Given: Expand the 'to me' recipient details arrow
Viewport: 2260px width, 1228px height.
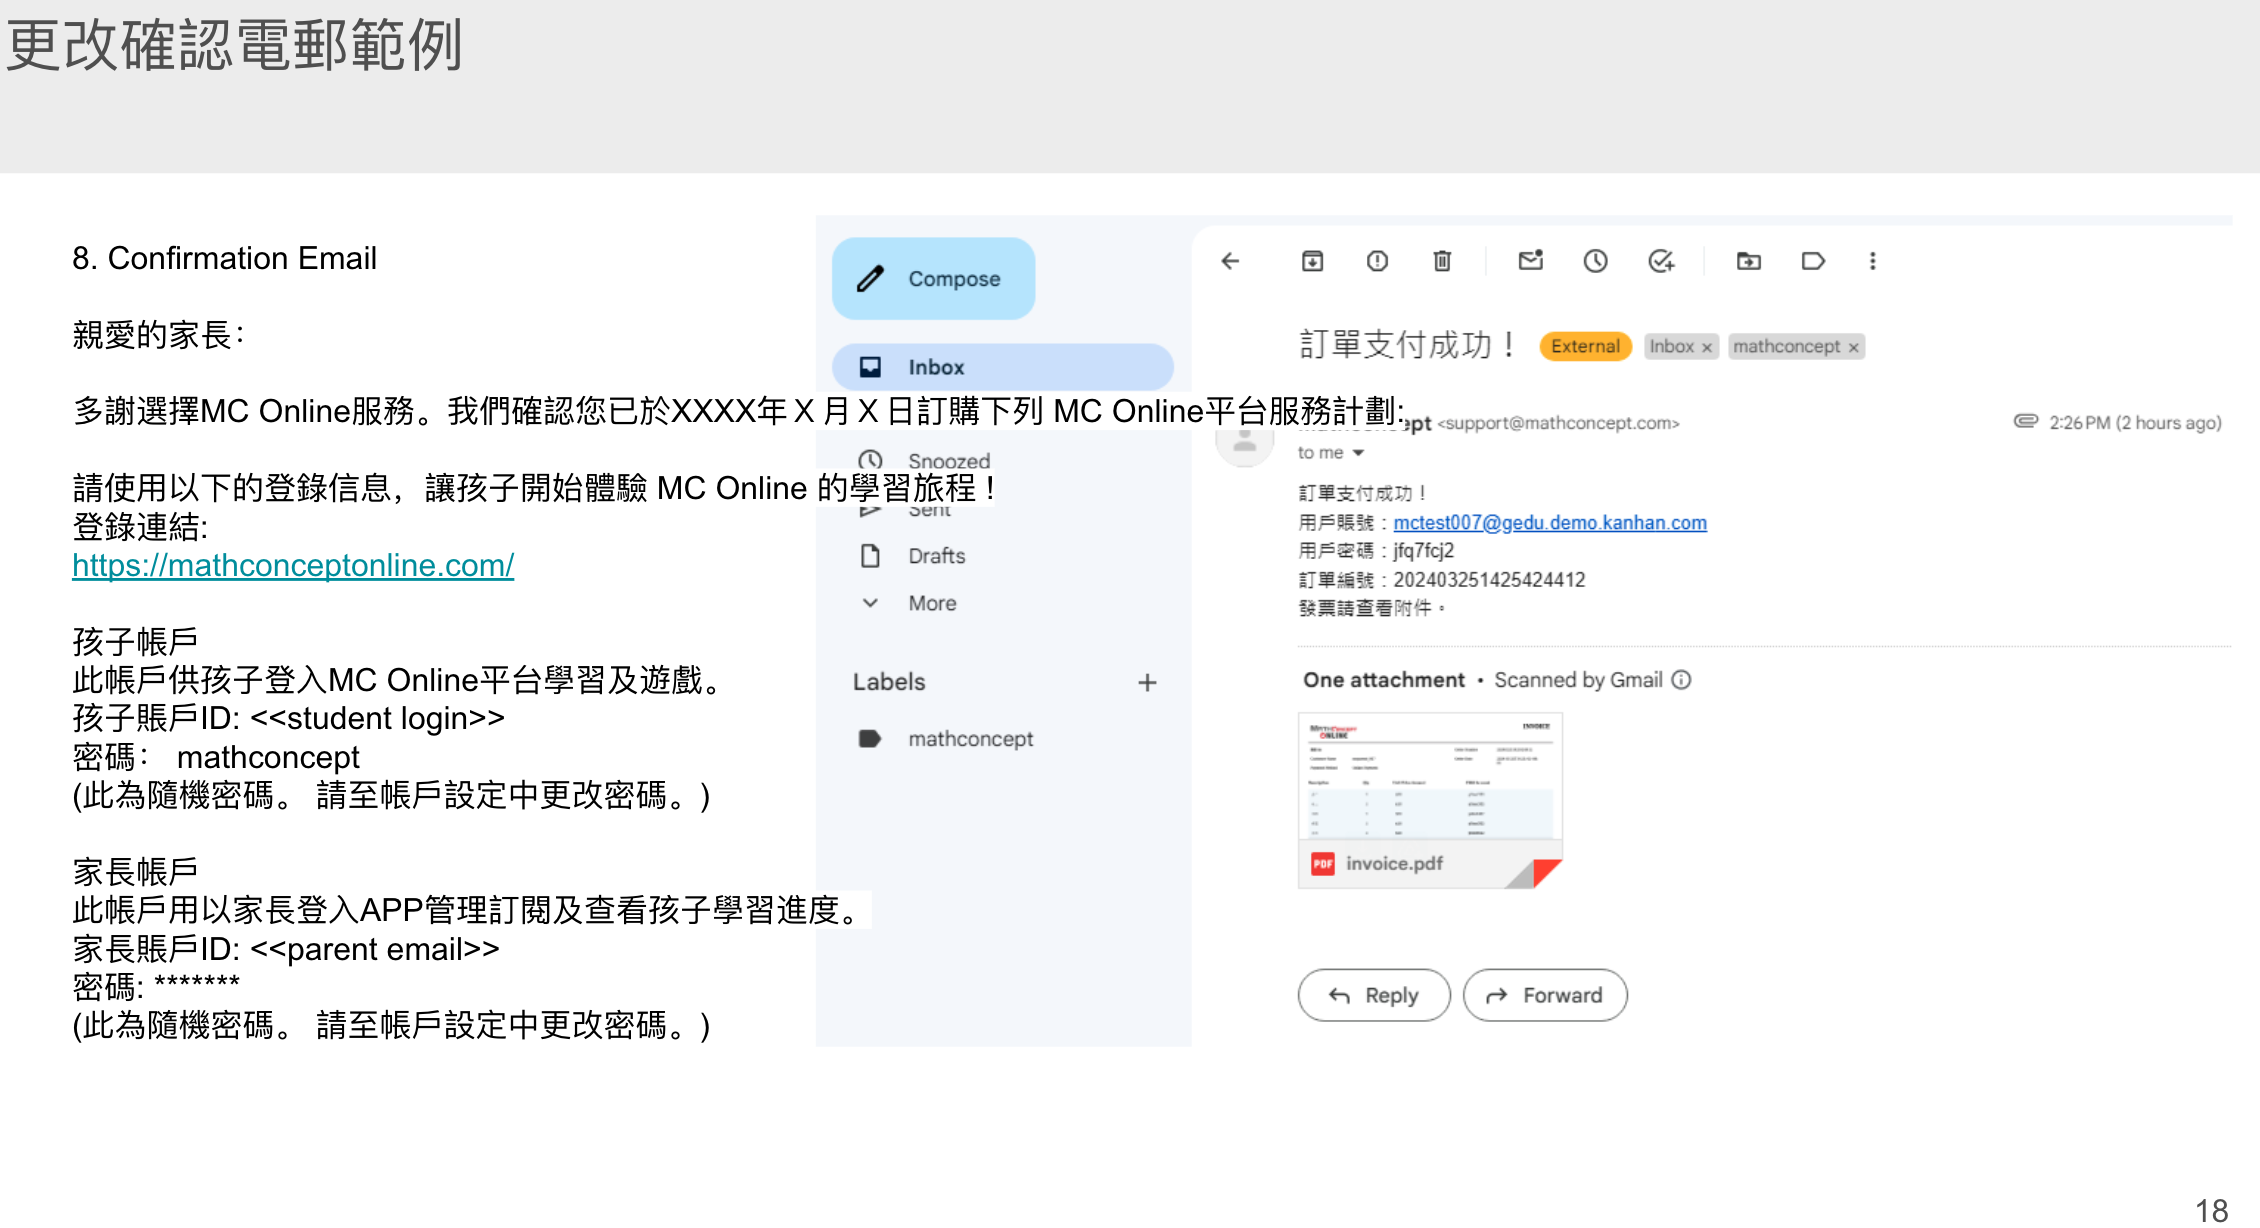Looking at the screenshot, I should pos(1358,453).
